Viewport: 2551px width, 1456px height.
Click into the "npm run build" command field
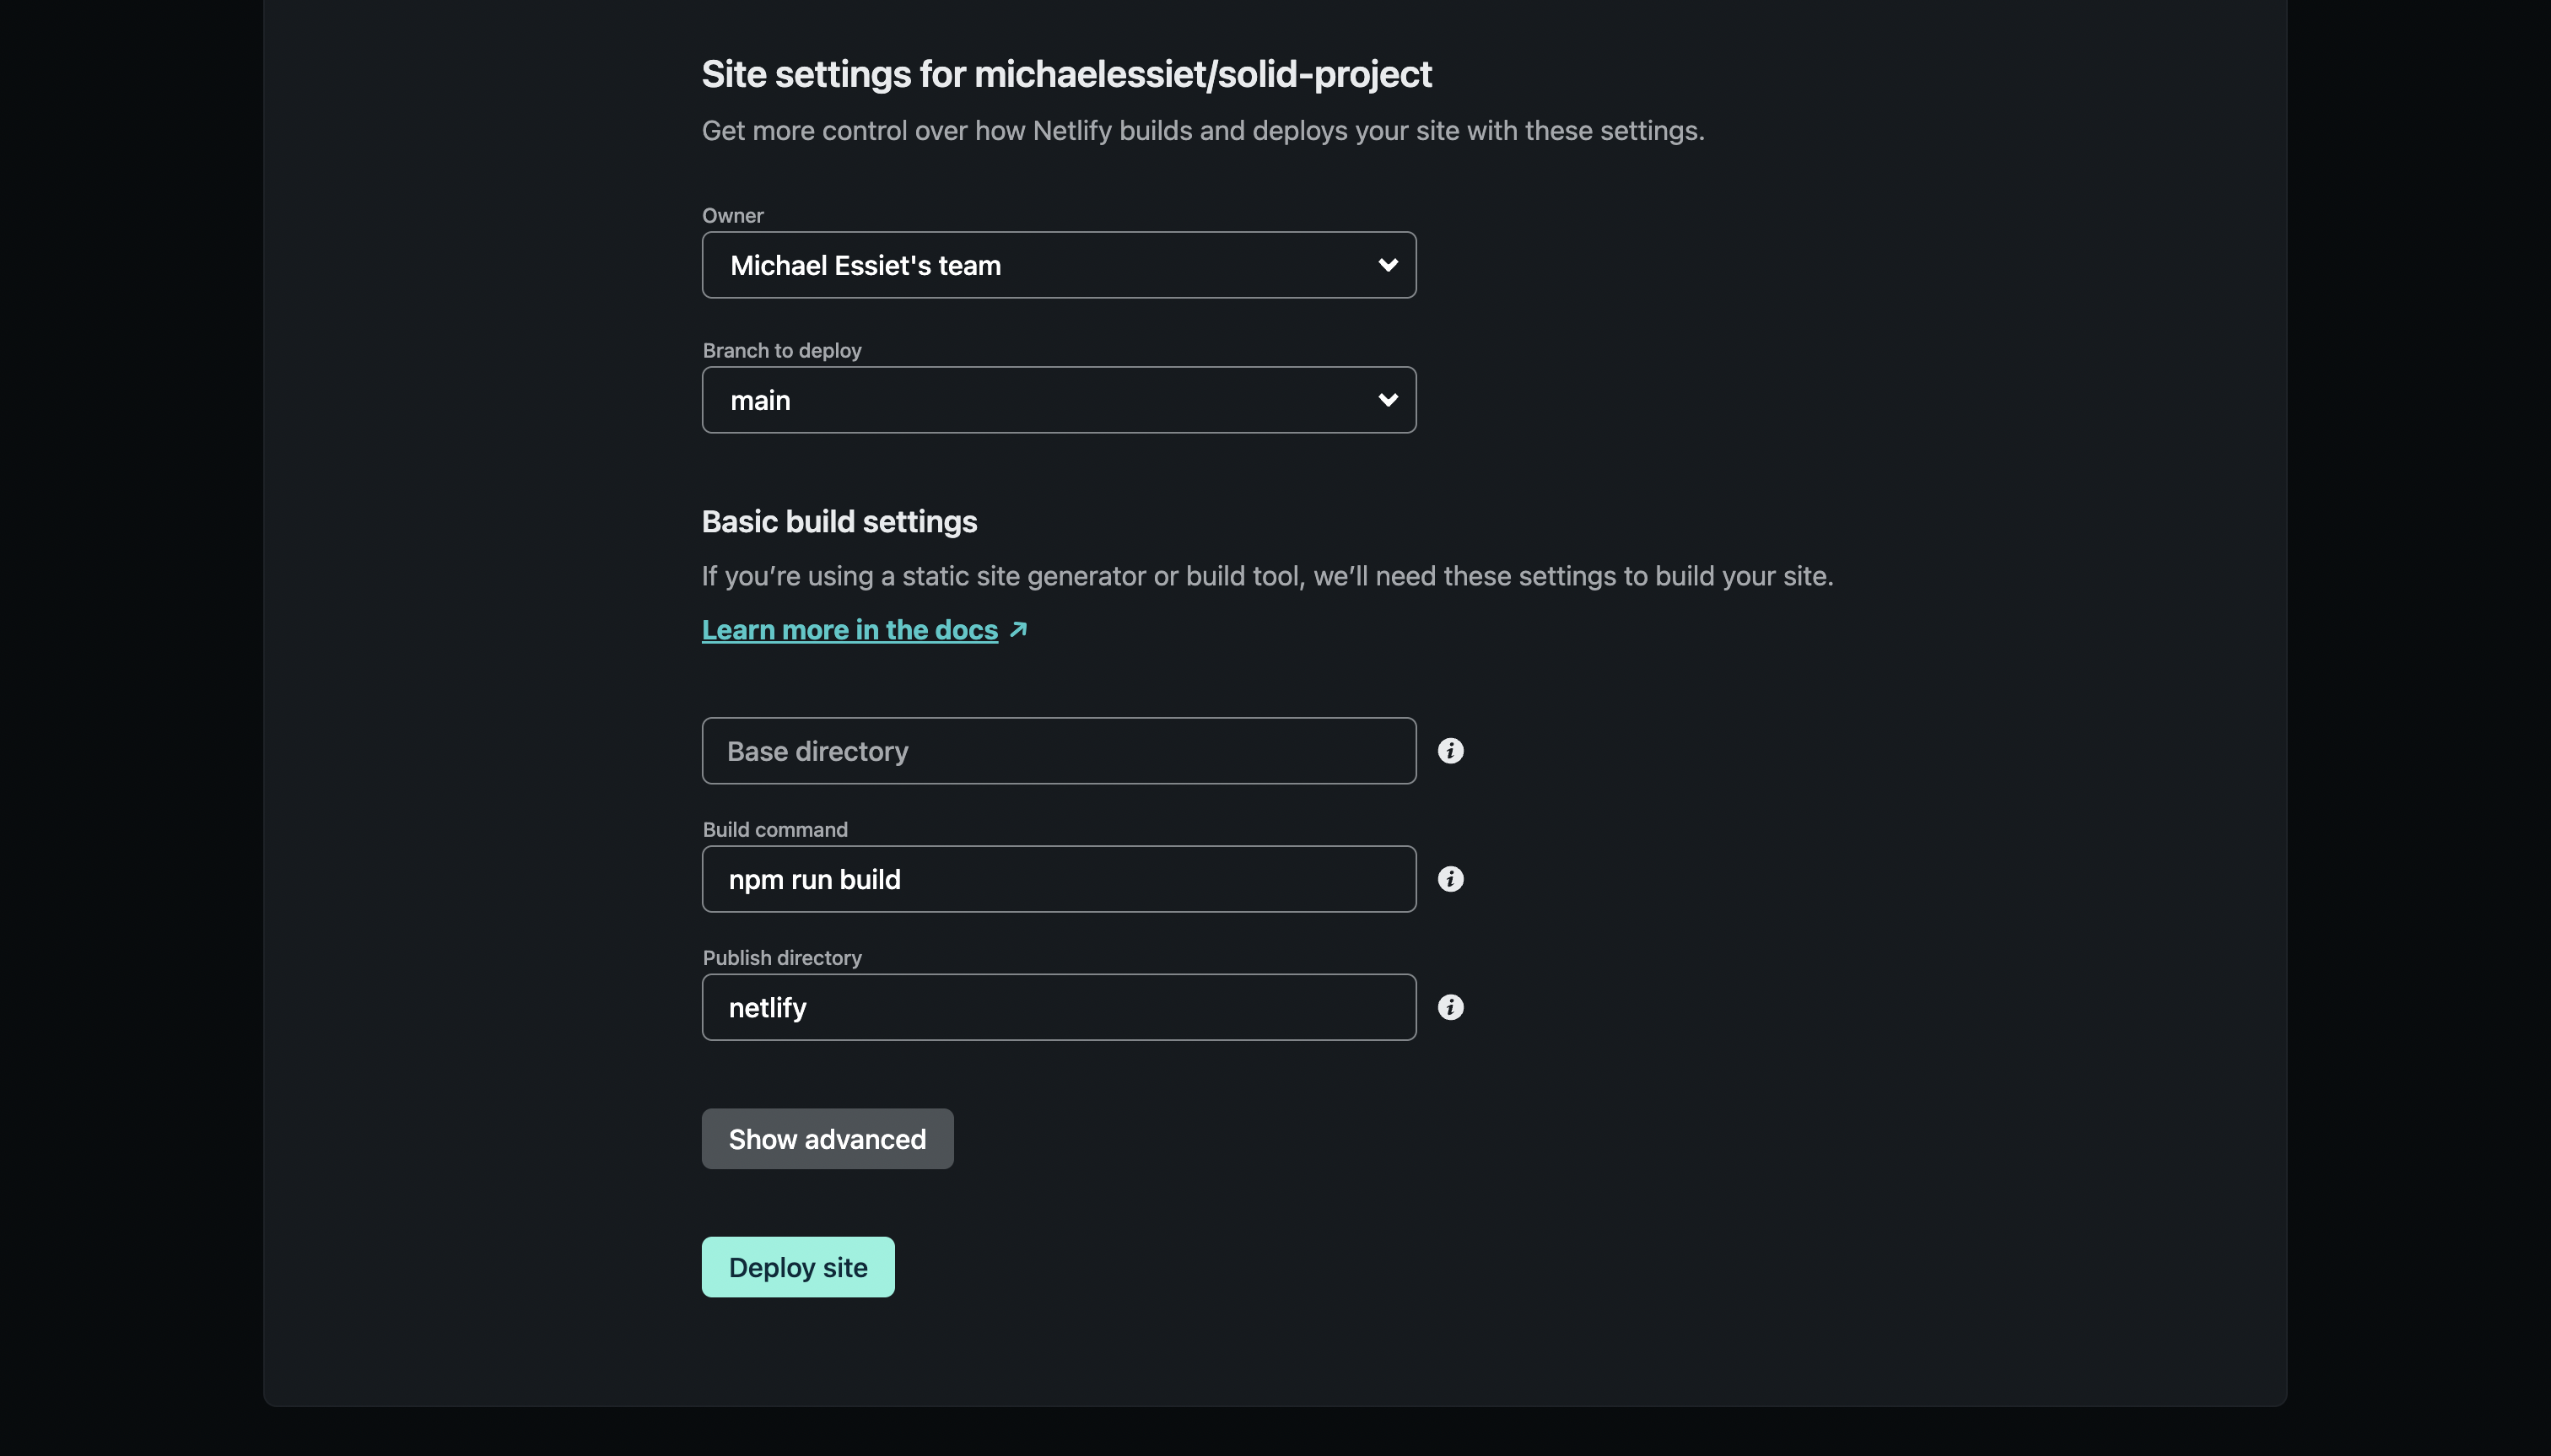1058,879
